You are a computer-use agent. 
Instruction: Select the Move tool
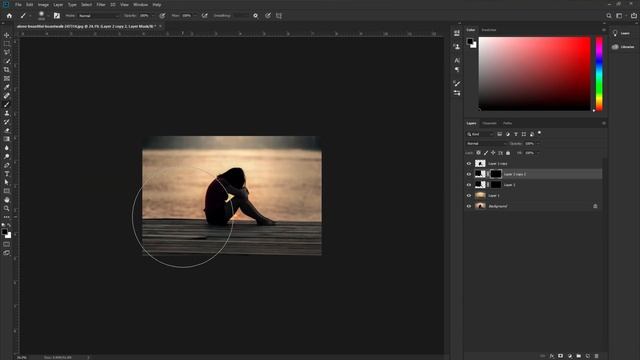tap(7, 35)
